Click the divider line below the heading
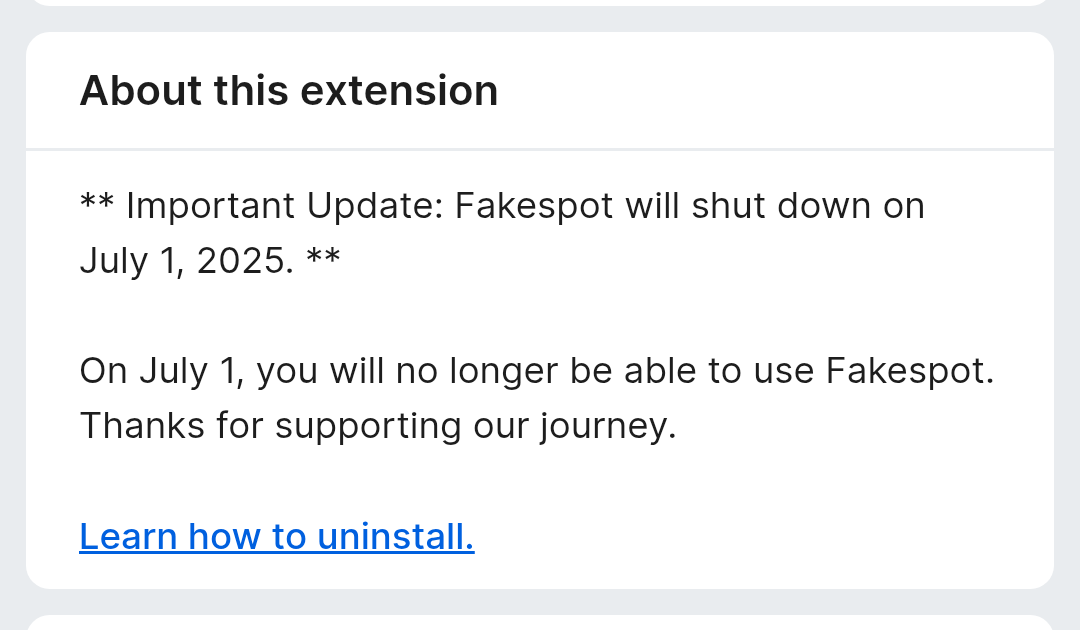This screenshot has width=1080, height=630. (540, 149)
